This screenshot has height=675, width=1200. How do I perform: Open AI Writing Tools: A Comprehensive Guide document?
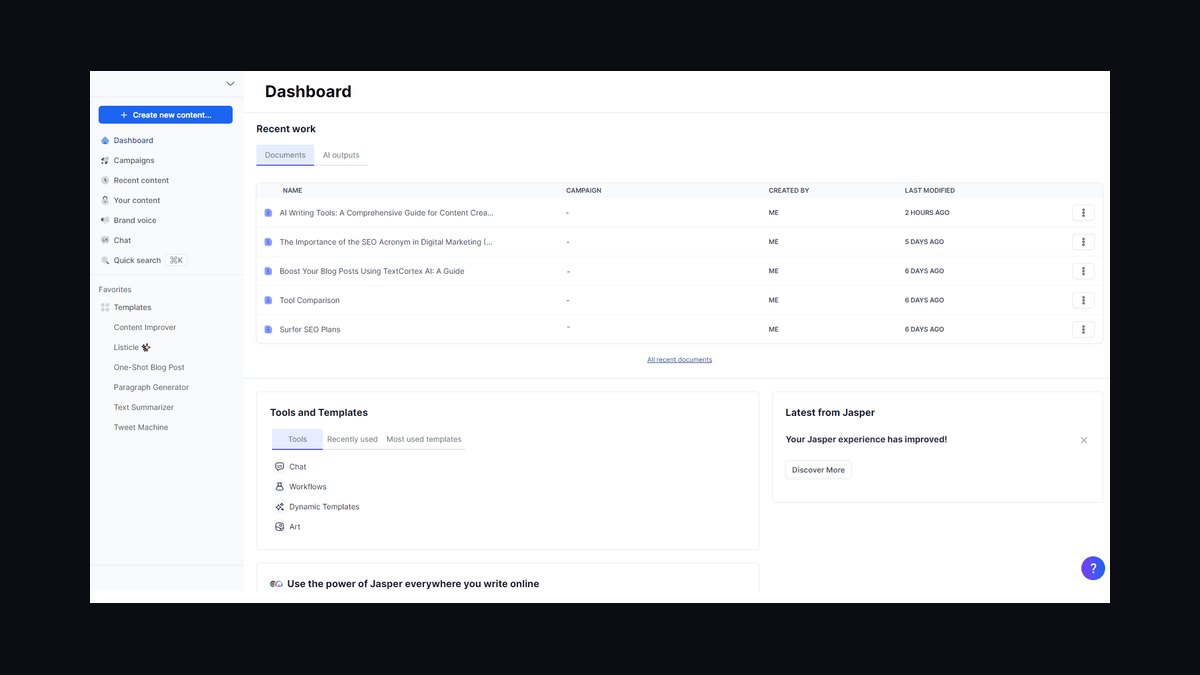point(386,213)
